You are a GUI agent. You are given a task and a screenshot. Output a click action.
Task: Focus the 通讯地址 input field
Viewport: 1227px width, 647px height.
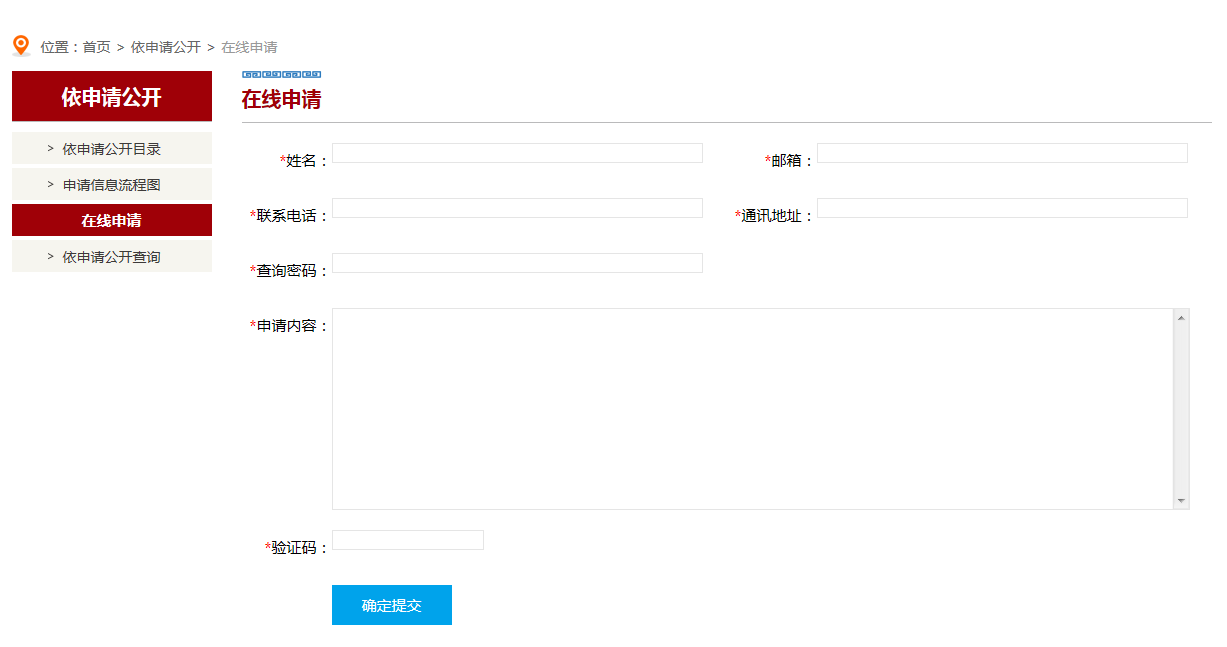pyautogui.click(x=1002, y=208)
